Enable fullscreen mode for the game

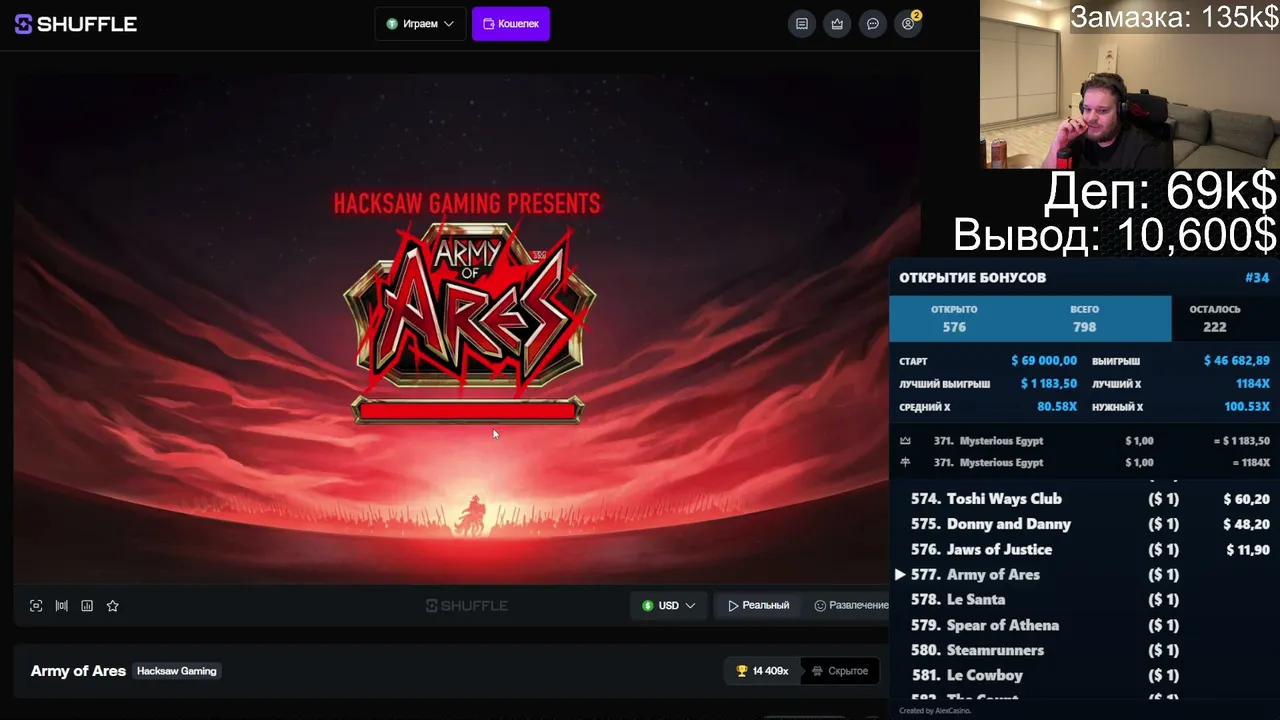click(36, 605)
